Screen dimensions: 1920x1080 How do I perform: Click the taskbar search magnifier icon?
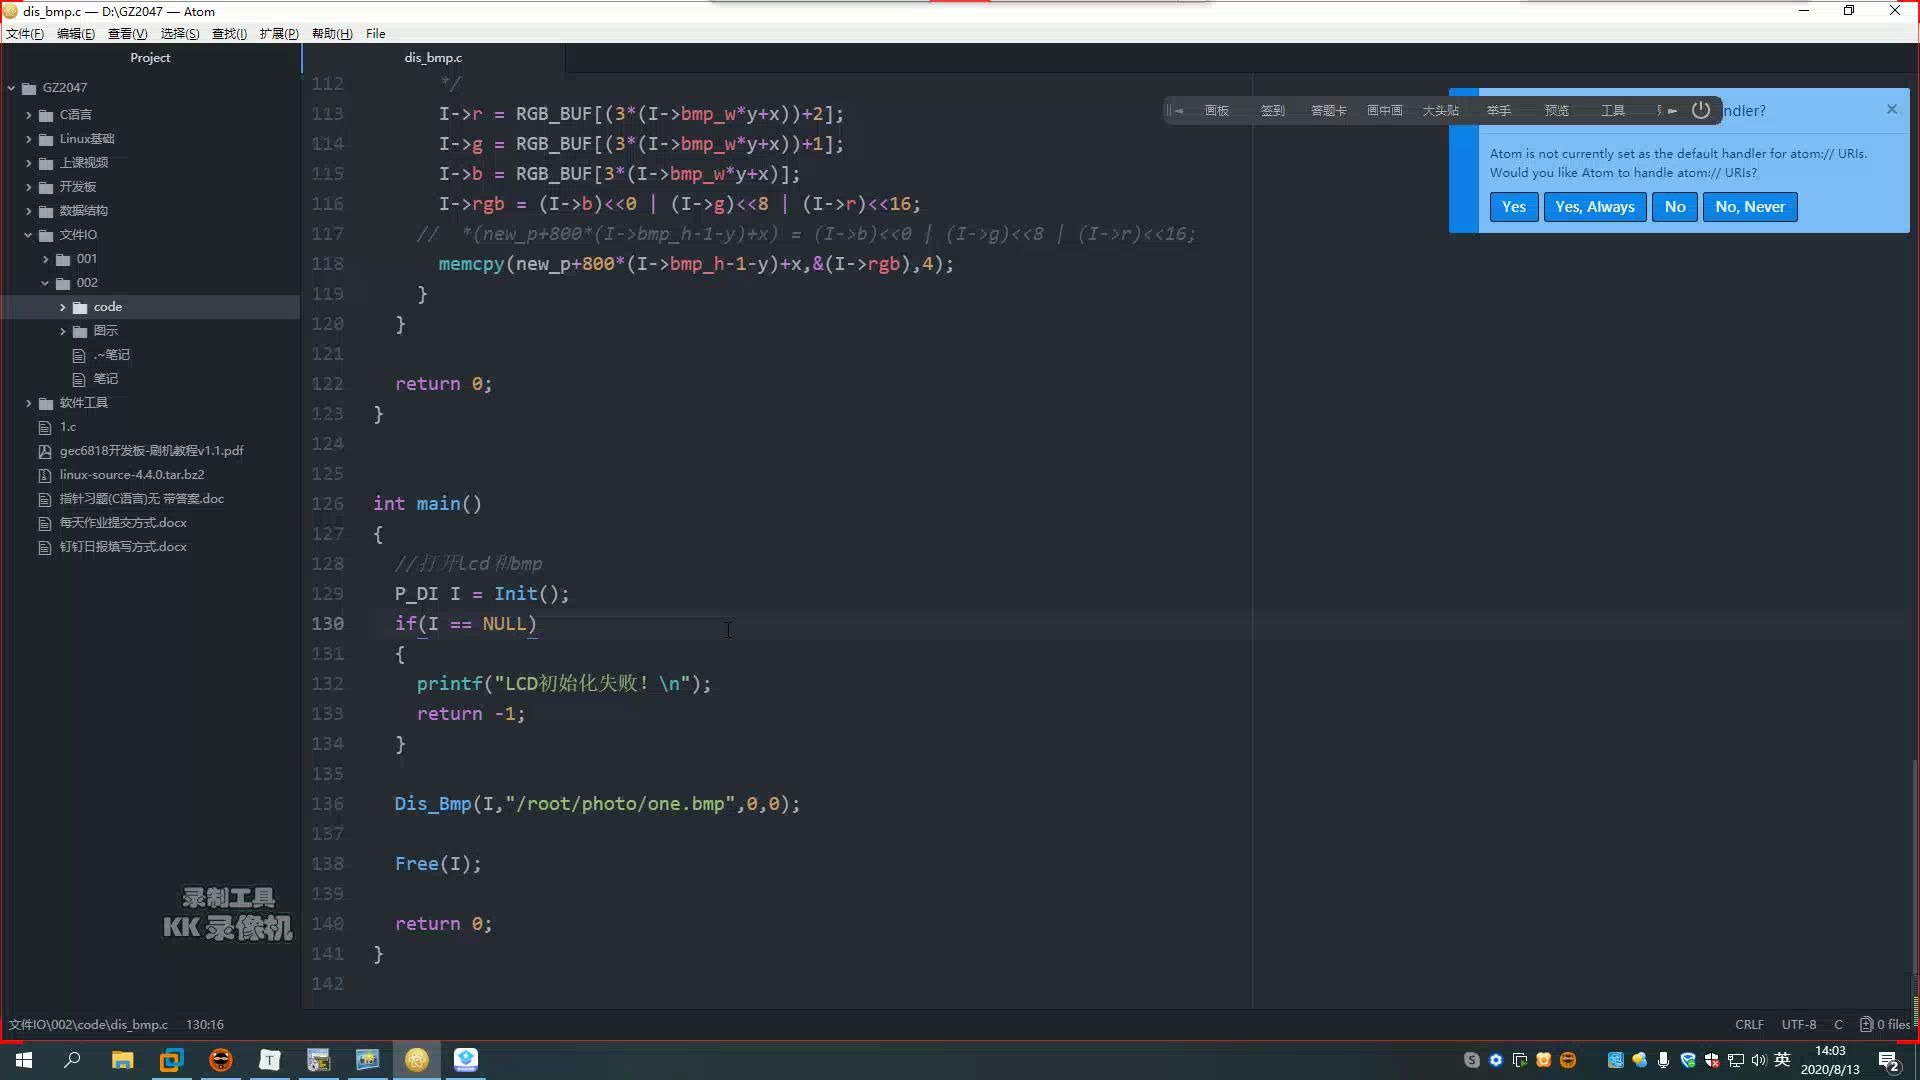72,1060
